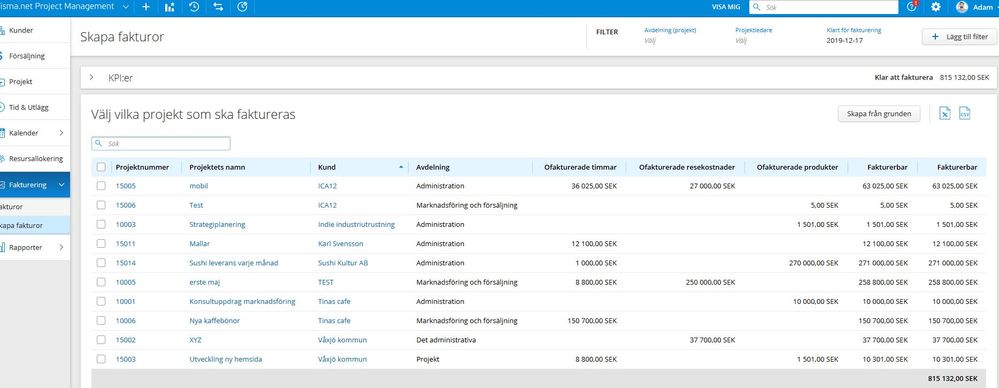
Task: Tick checkbox for 10005 erste maj
Action: pos(101,282)
